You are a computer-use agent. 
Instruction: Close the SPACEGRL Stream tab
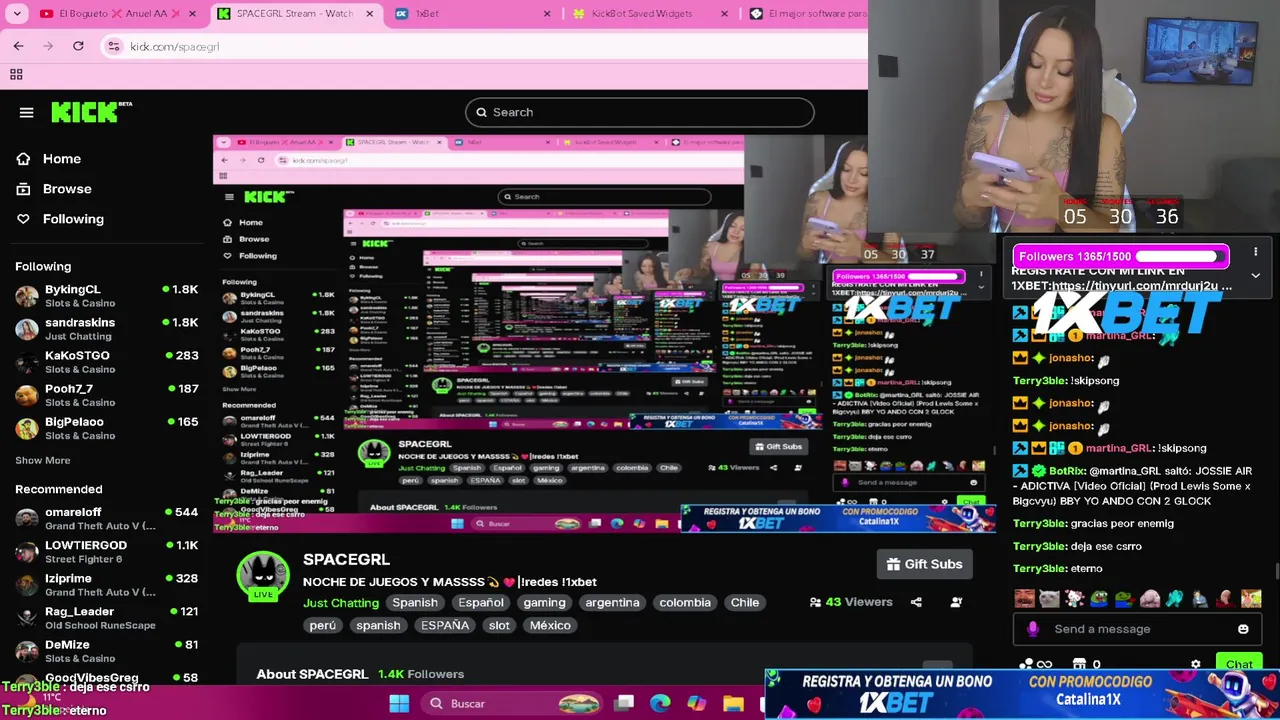click(x=370, y=14)
